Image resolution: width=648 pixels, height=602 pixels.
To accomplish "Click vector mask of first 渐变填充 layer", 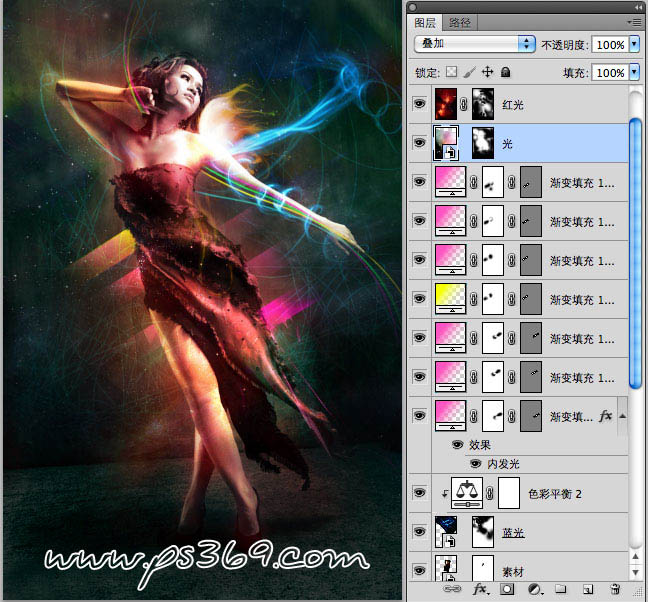I will [531, 182].
